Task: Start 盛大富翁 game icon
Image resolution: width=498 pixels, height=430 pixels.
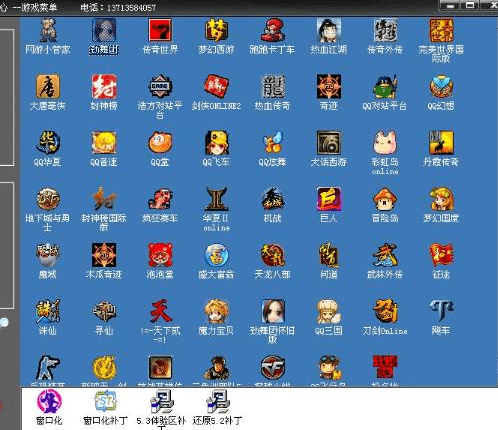Action: point(217,255)
